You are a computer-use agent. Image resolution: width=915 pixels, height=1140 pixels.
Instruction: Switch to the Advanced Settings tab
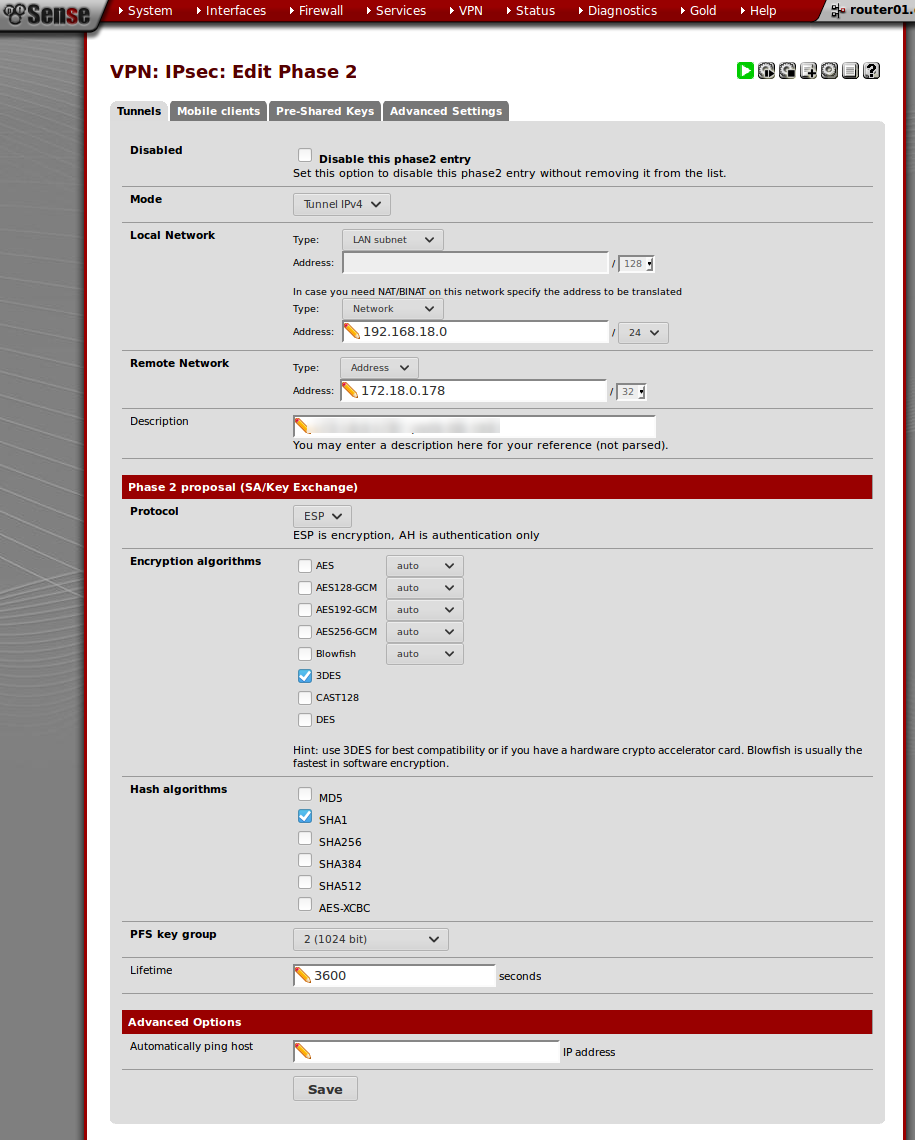(446, 111)
